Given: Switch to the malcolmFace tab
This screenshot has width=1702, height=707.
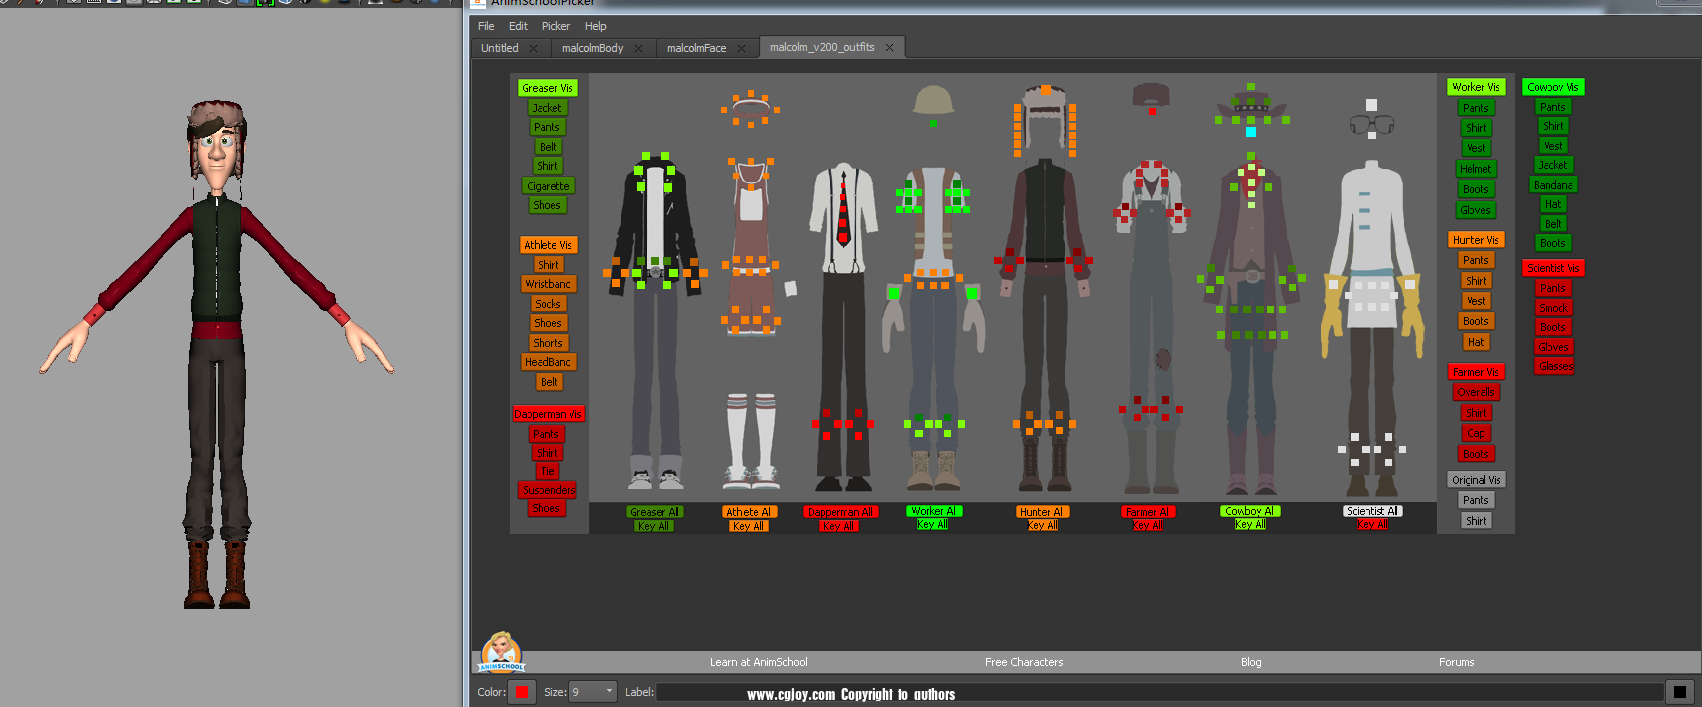Looking at the screenshot, I should pyautogui.click(x=696, y=48).
